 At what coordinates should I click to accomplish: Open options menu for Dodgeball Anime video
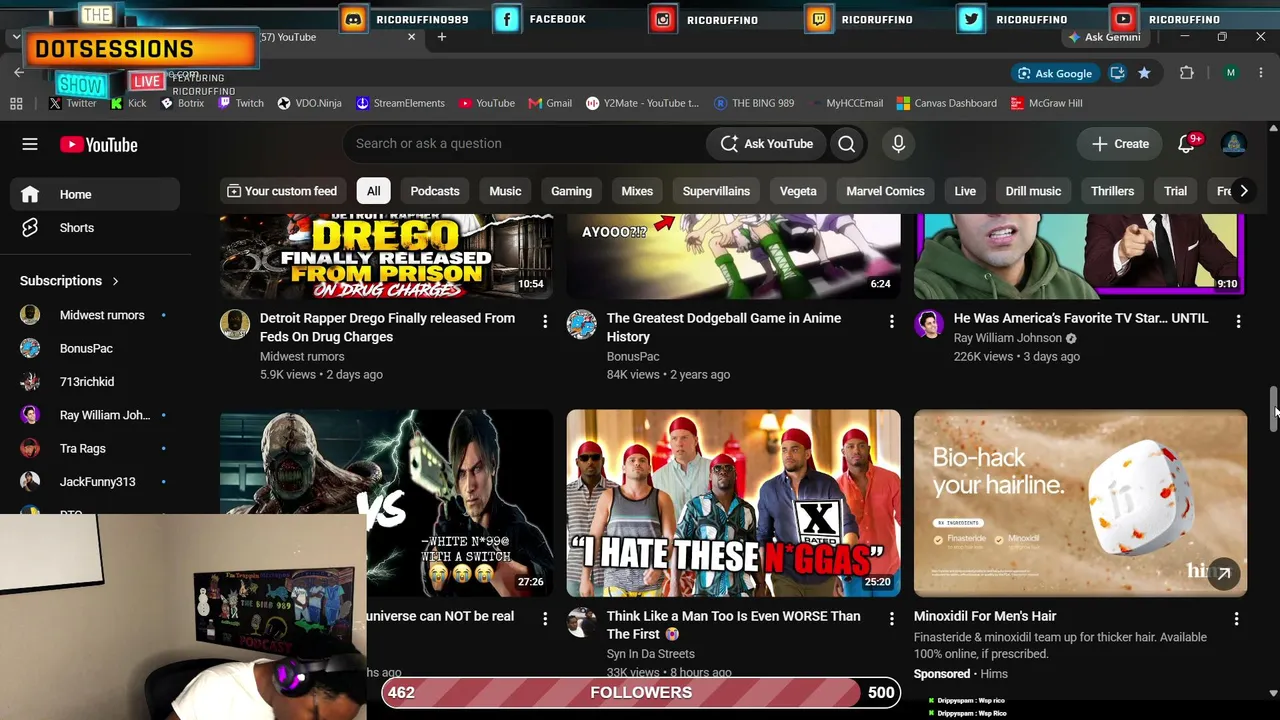(x=892, y=321)
